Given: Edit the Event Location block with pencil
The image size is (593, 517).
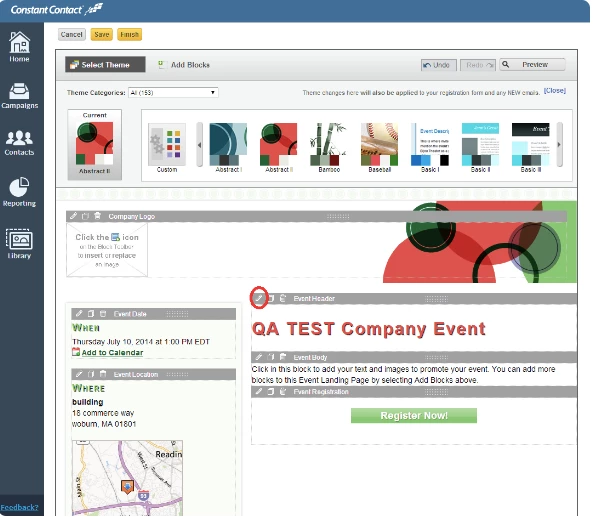Looking at the screenshot, I should (79, 374).
